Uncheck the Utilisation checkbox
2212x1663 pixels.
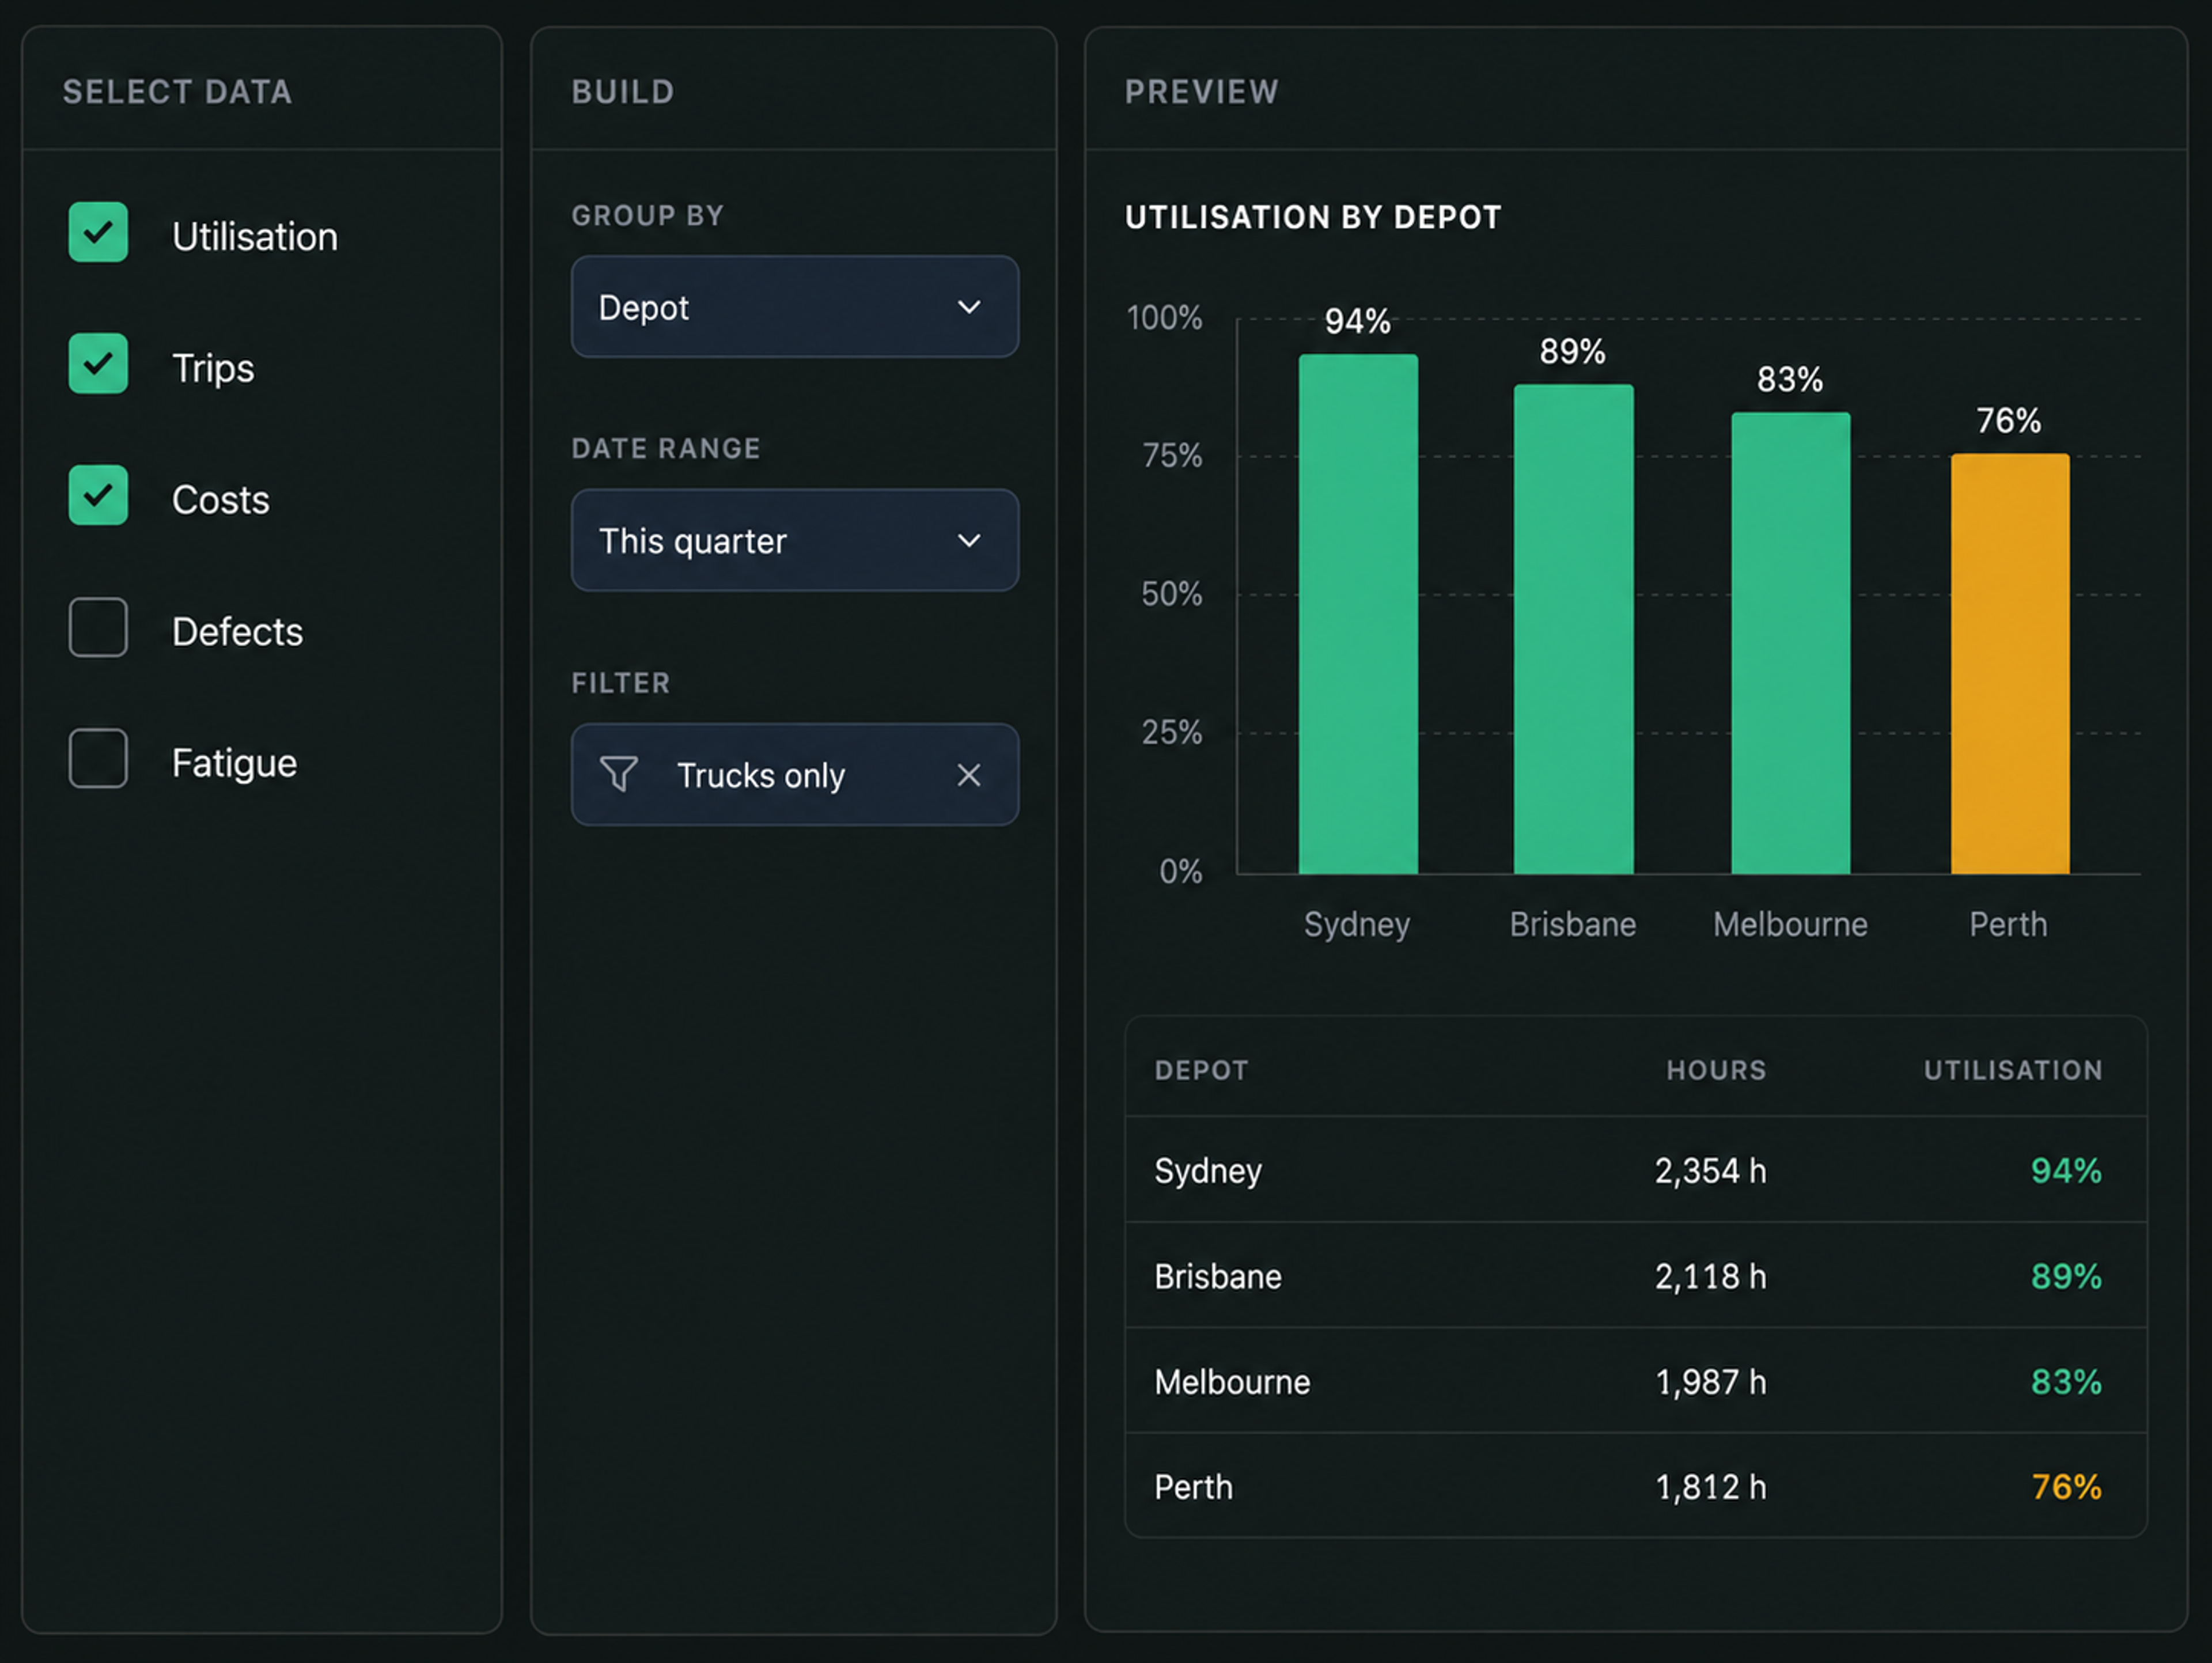[x=98, y=232]
